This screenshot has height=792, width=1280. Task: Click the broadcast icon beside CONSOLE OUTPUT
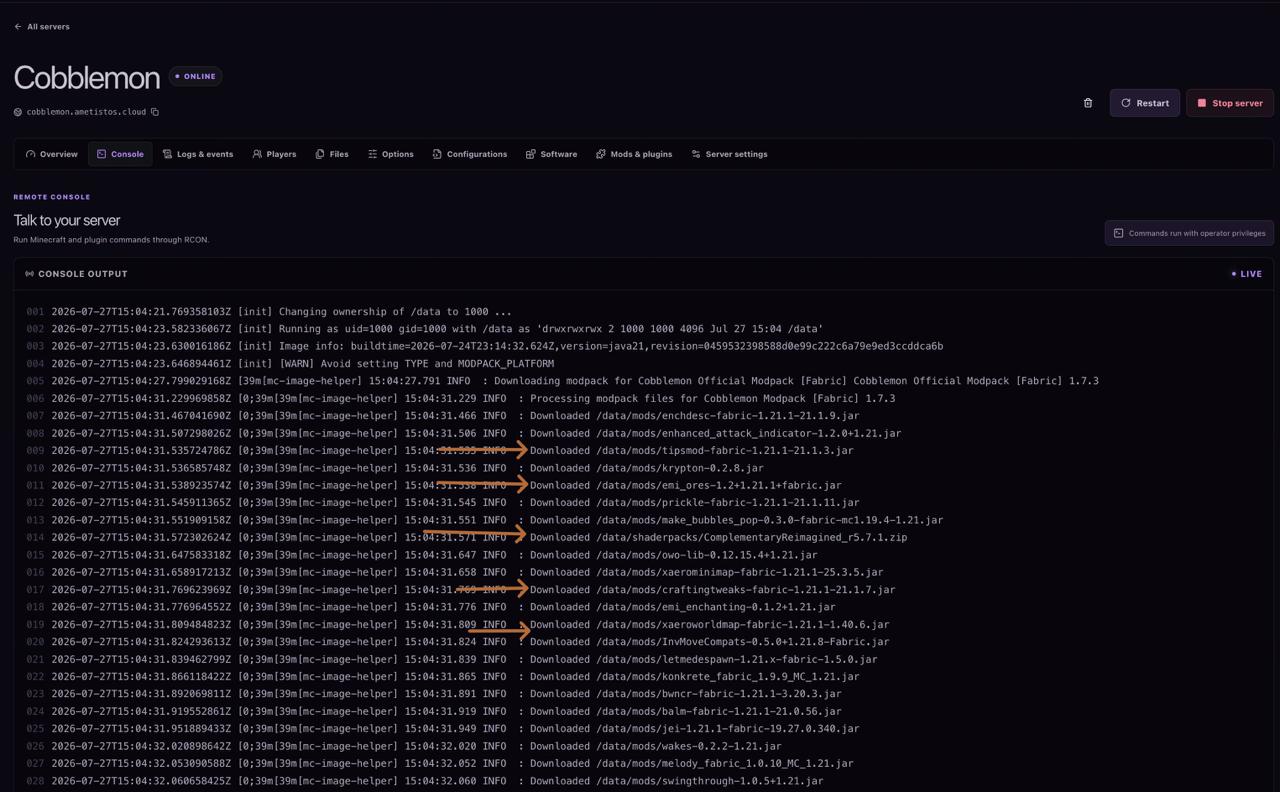click(29, 274)
